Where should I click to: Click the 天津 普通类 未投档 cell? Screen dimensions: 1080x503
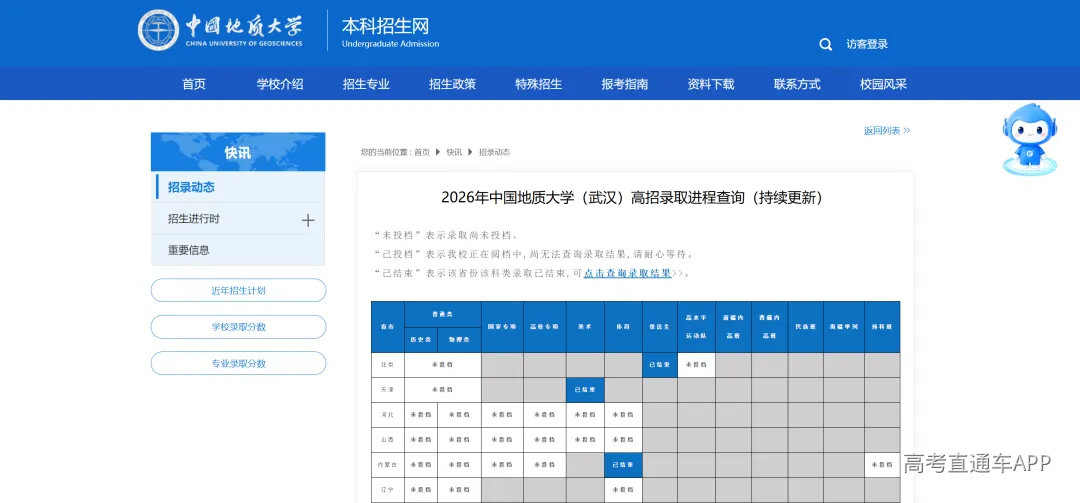tap(442, 390)
